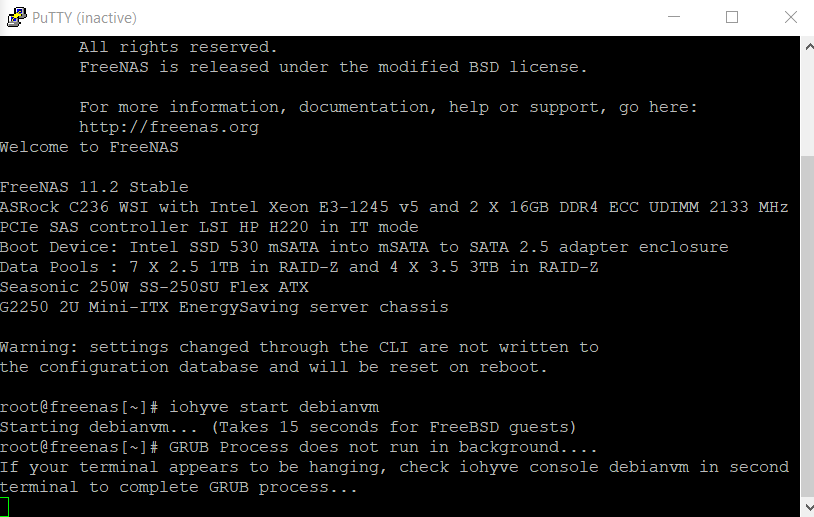The height and width of the screenshot is (517, 814).
Task: Click the http://freenas.org URL text
Action: click(169, 127)
